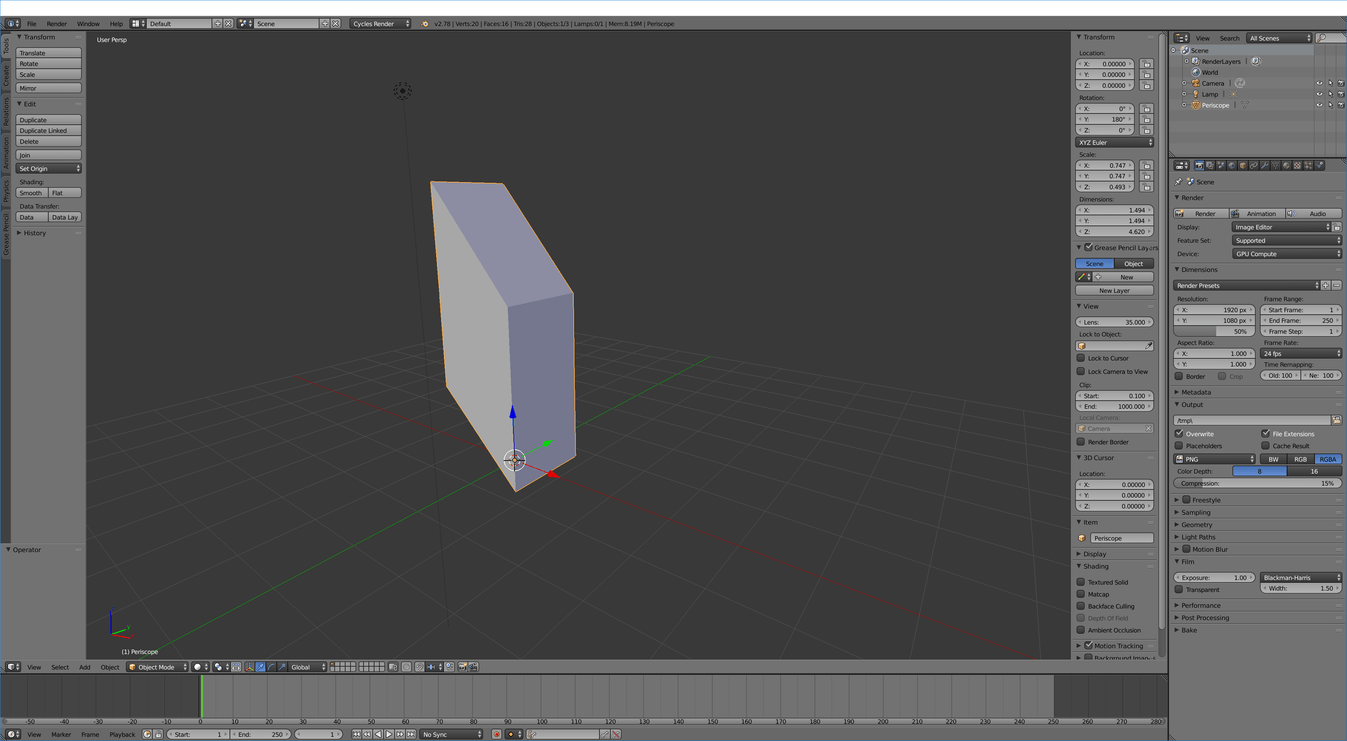Screen dimensions: 1347x741
Task: Click the resolution percentage 50% slider
Action: [1214, 331]
